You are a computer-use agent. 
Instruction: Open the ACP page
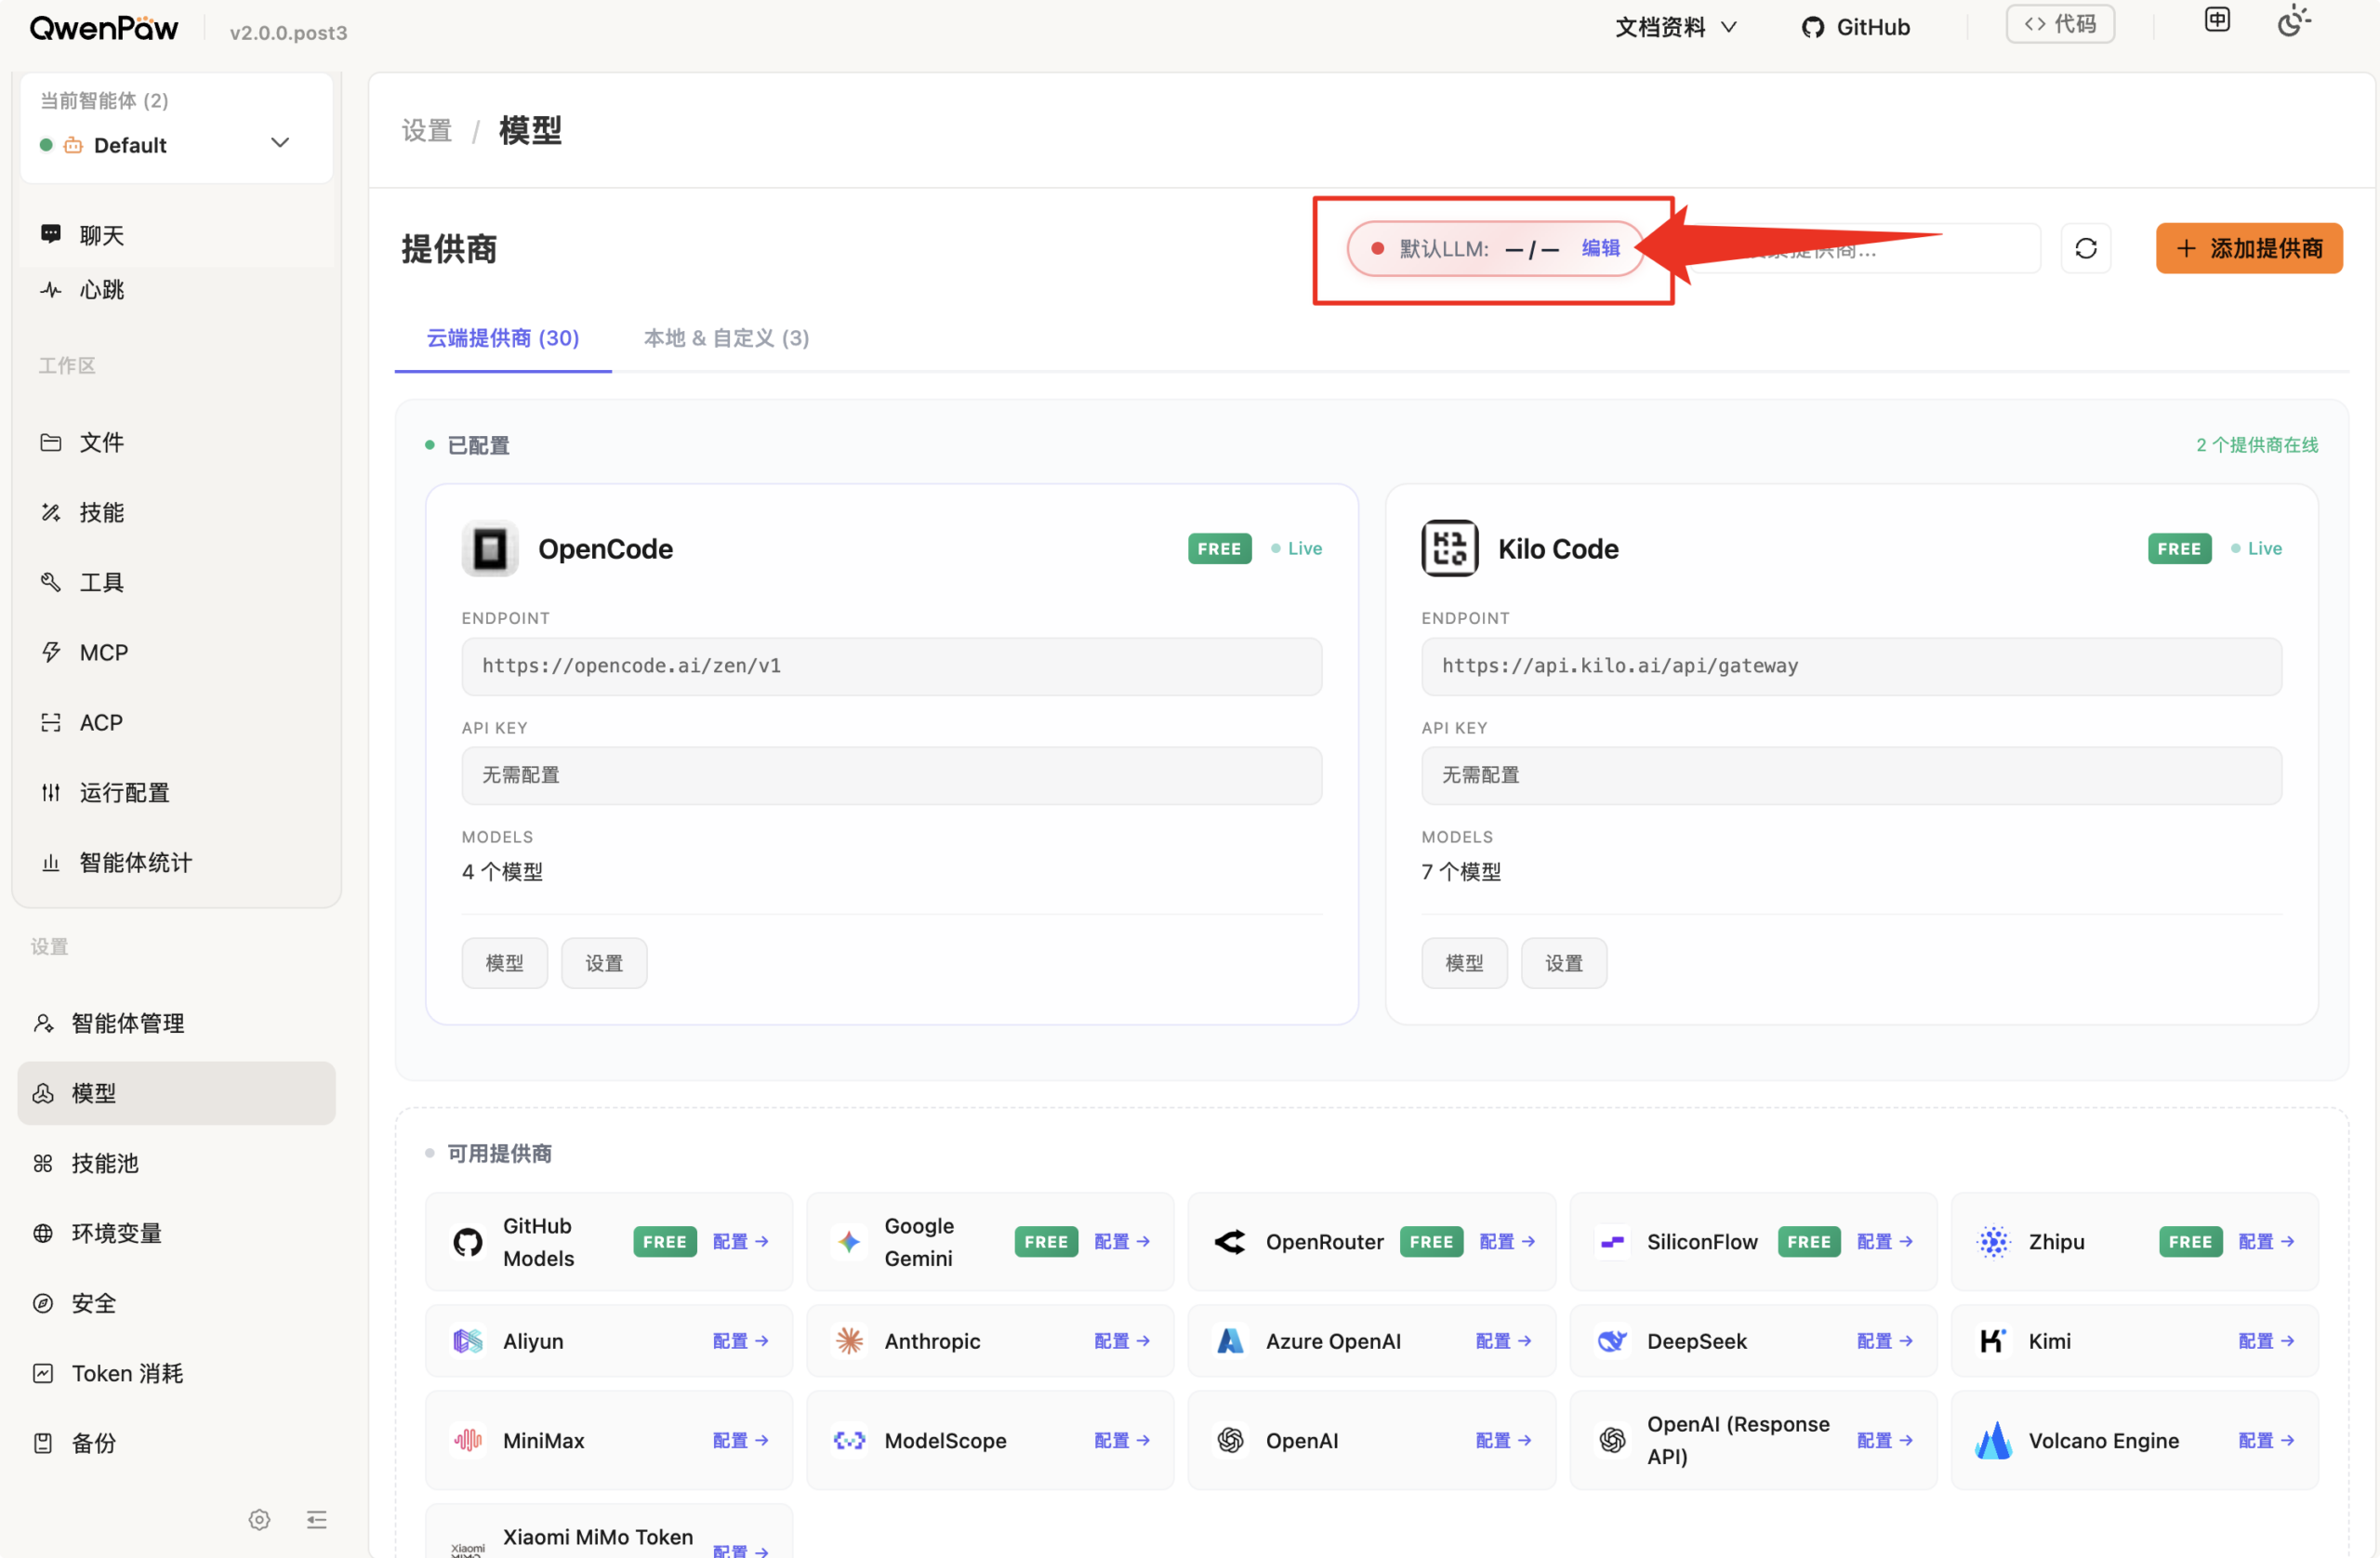176,722
